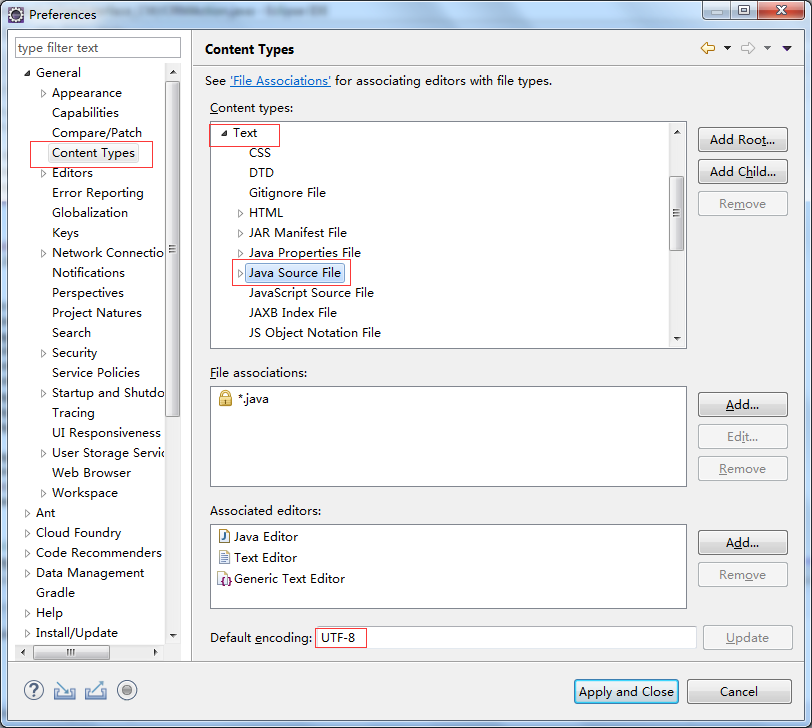The image size is (812, 728).
Task: Open the back history dropdown arrow
Action: 727,48
